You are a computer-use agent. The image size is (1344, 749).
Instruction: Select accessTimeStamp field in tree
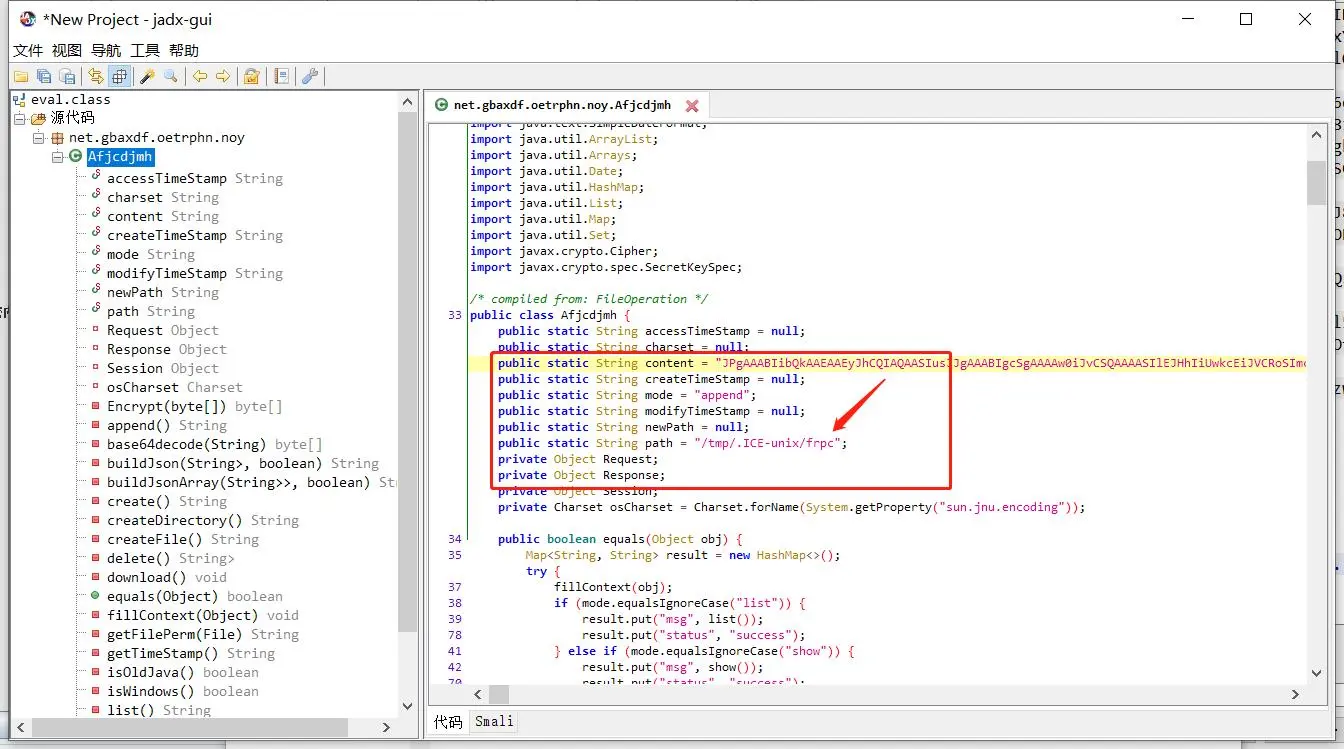(195, 178)
